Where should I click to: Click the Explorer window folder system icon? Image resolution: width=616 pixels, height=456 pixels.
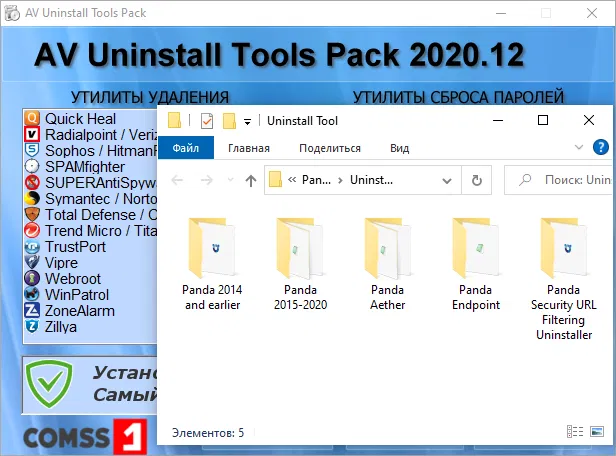[174, 121]
